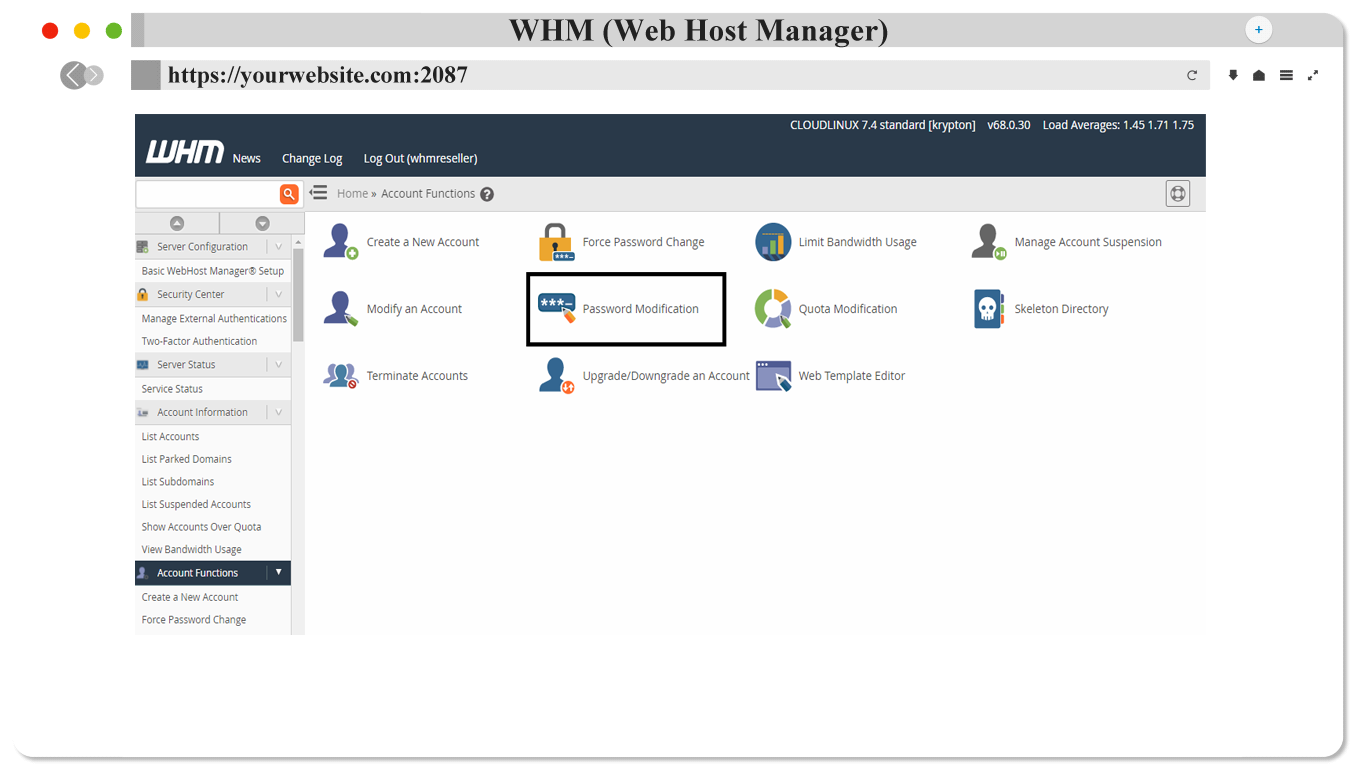Collapse the Account Information section chevron
Screen dimensions: 1362x769
pyautogui.click(x=279, y=412)
